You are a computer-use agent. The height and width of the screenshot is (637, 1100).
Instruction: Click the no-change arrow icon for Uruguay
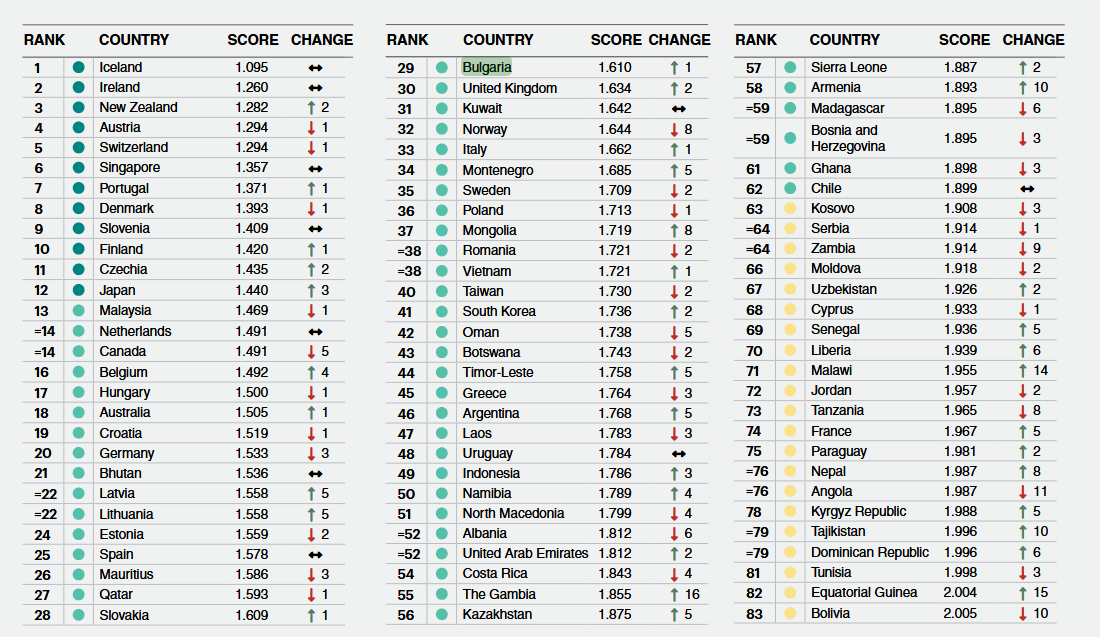point(679,454)
